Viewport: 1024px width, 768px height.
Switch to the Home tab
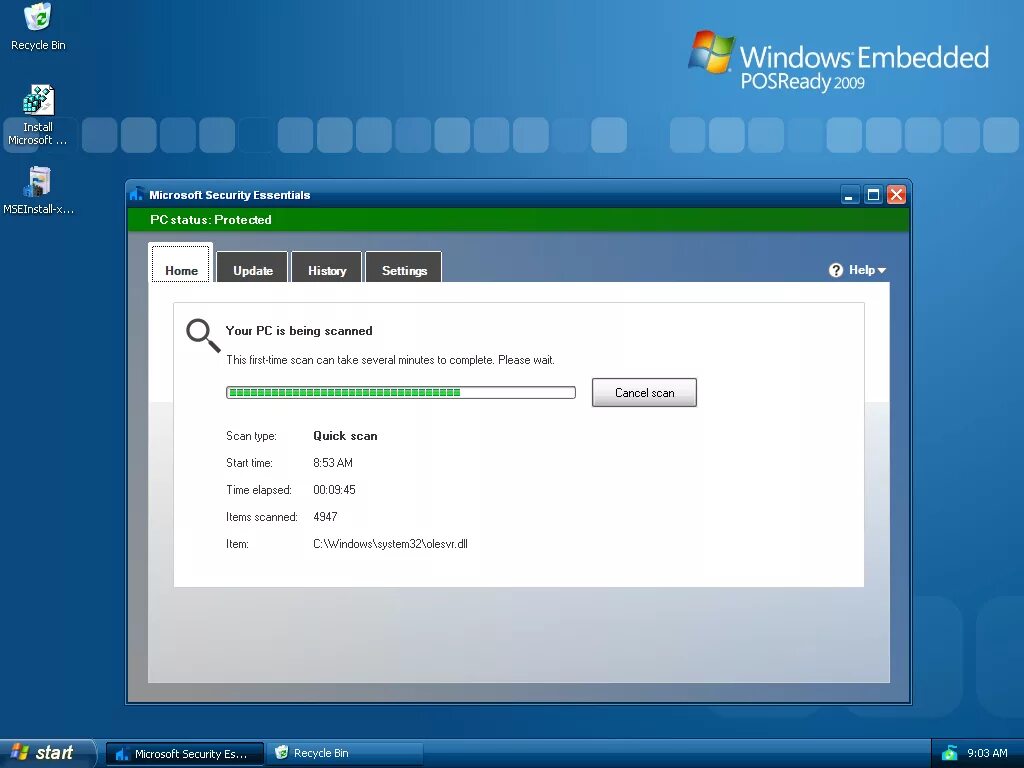[x=181, y=264]
